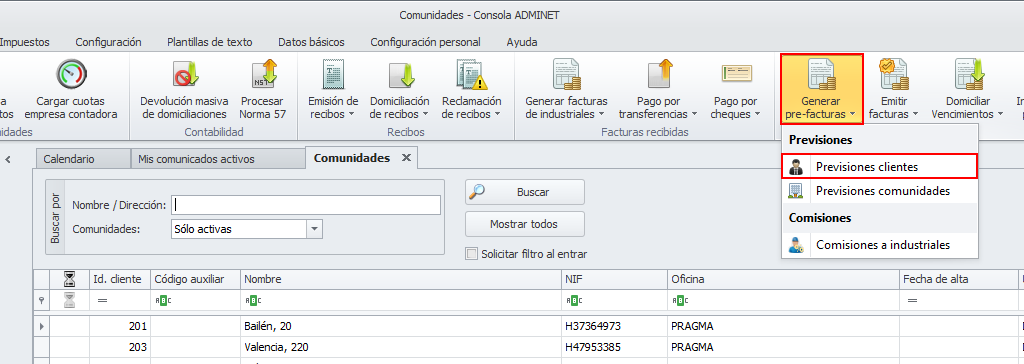
Task: Click hourglass column header icon
Action: pyautogui.click(x=69, y=280)
